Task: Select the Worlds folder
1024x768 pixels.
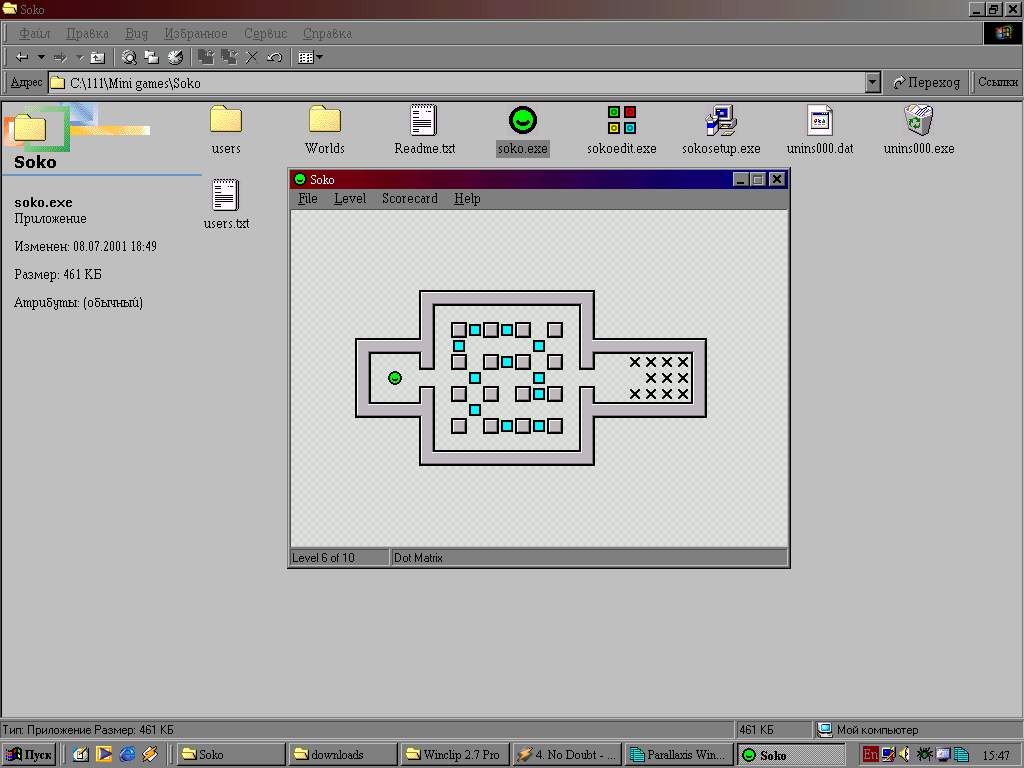Action: [x=325, y=121]
